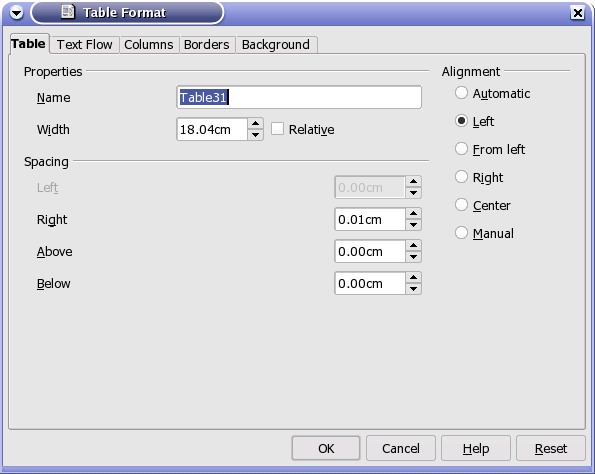The width and height of the screenshot is (595, 474).
Task: Decrease Right spacing with down arrow
Action: coord(413,225)
